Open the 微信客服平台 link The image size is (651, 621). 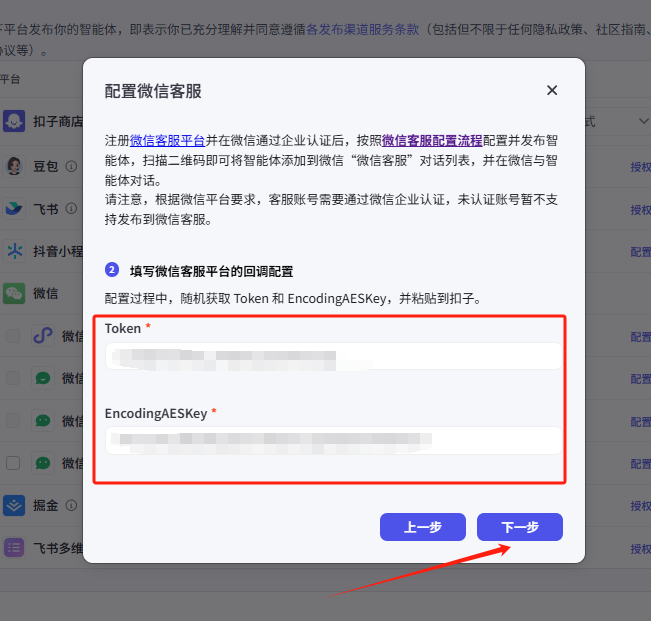click(167, 141)
